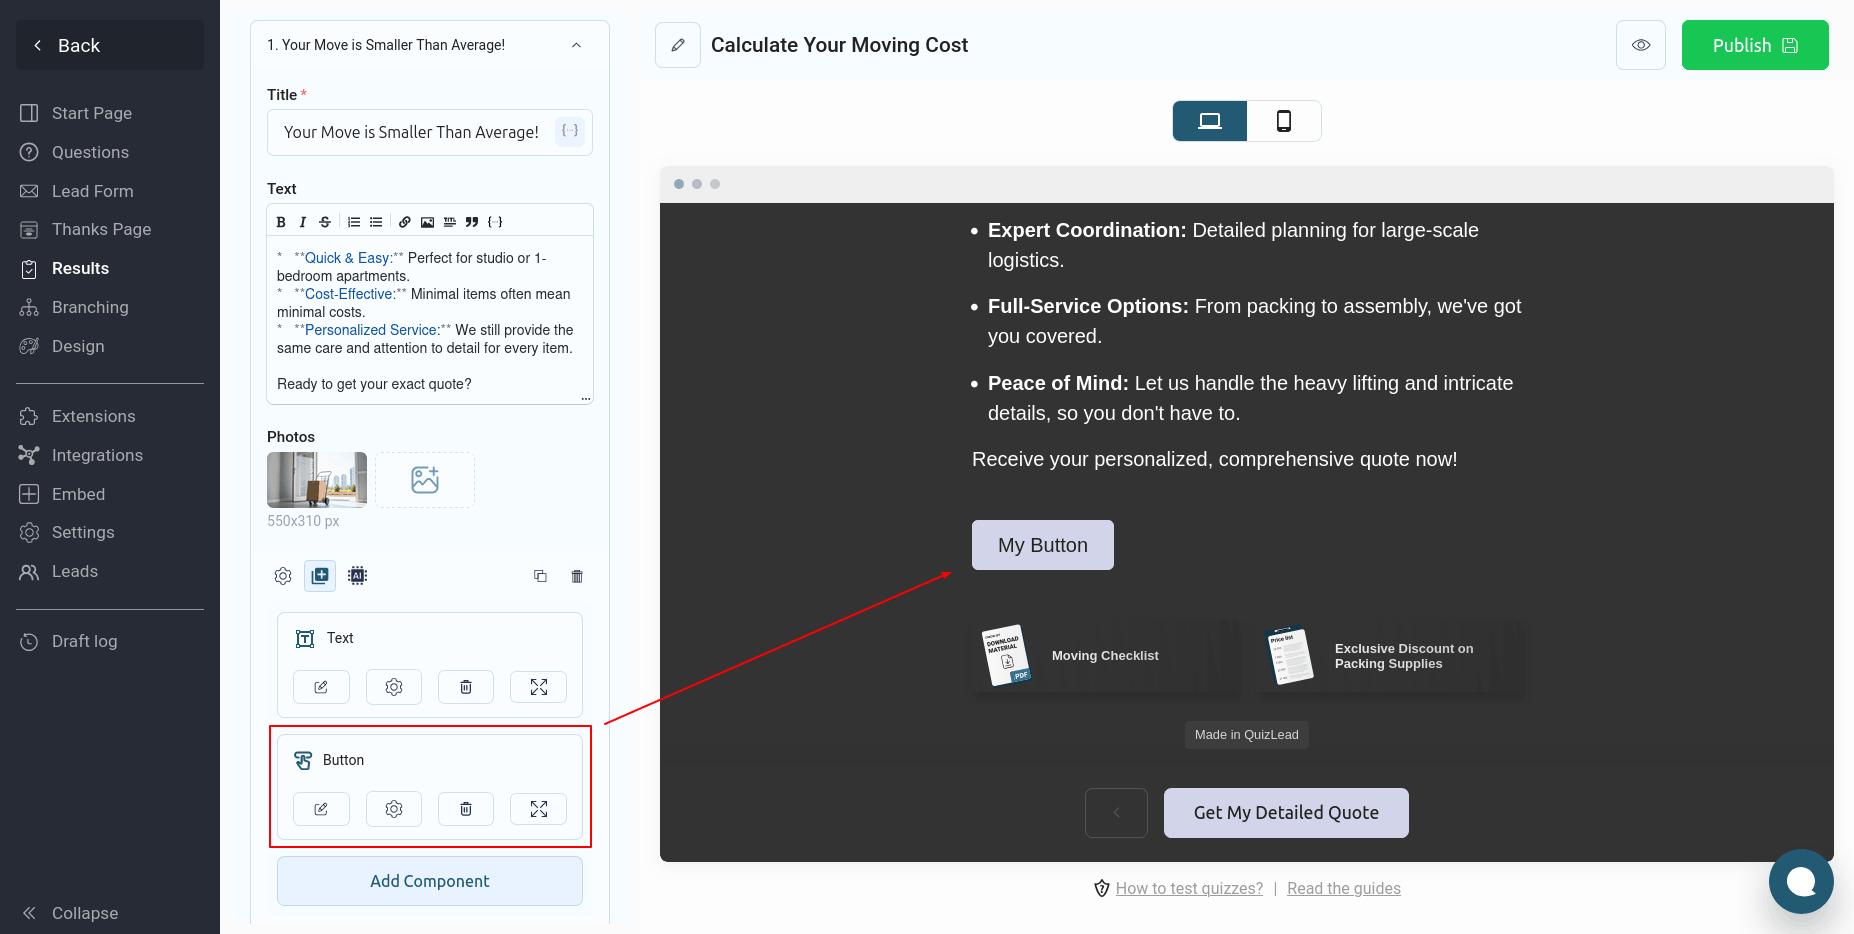This screenshot has height=934, width=1854.
Task: Toggle bold formatting in Text editor
Action: pyautogui.click(x=281, y=222)
